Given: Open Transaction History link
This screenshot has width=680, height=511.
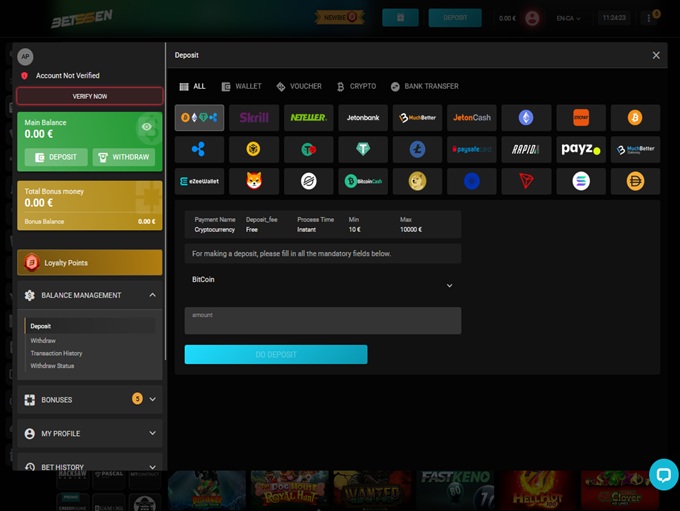Looking at the screenshot, I should pyautogui.click(x=56, y=353).
